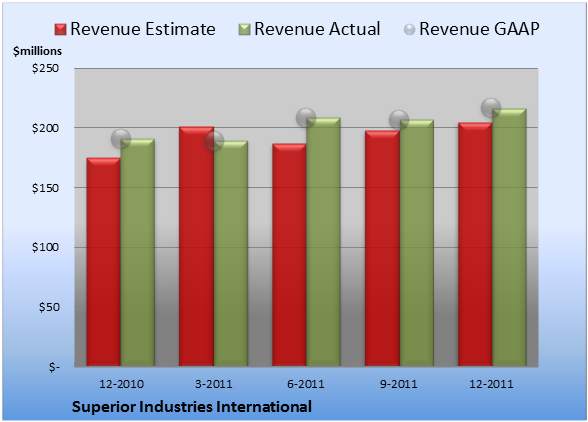The width and height of the screenshot is (588, 422).
Task: Click the green Revenue Actual legend swatch
Action: (244, 29)
